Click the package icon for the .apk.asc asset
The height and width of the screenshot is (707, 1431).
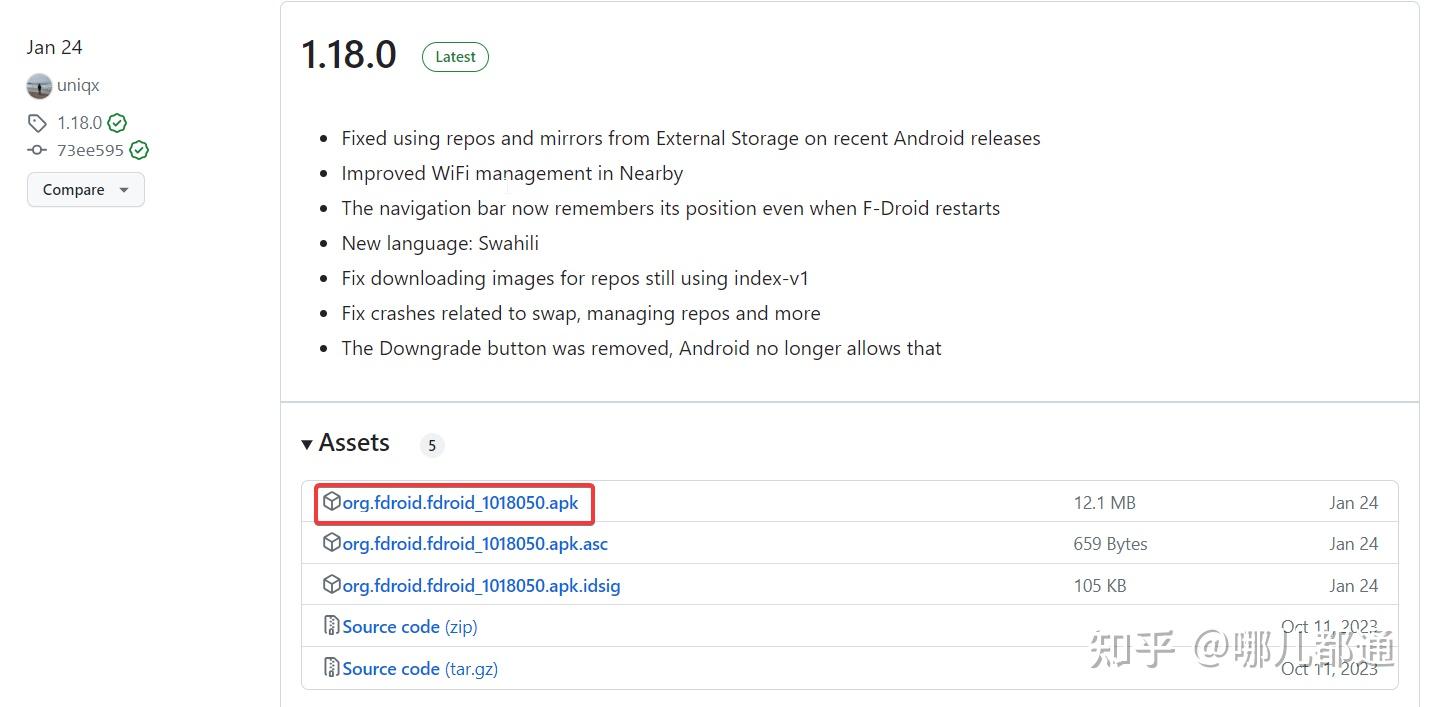pos(332,543)
